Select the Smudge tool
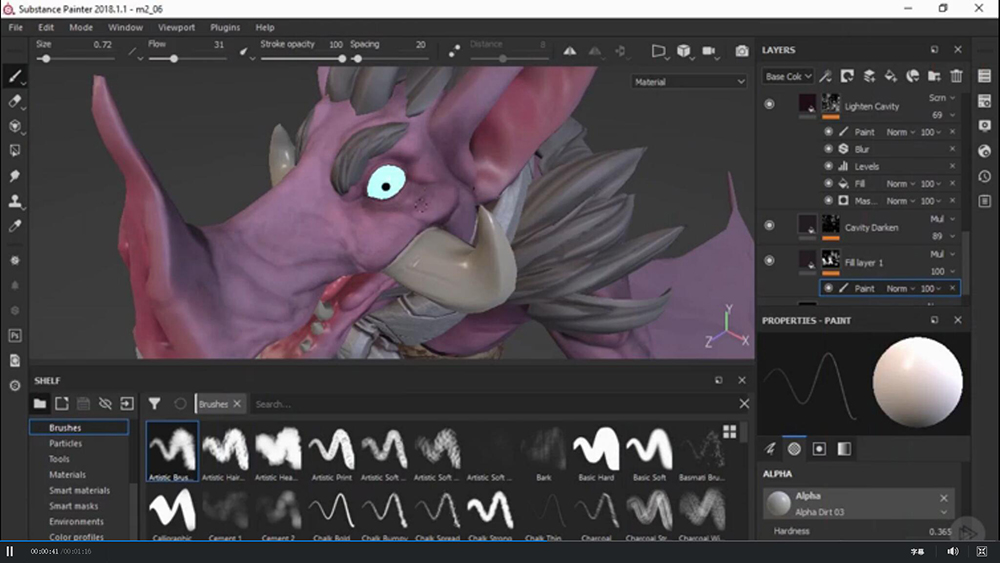 (x=15, y=176)
